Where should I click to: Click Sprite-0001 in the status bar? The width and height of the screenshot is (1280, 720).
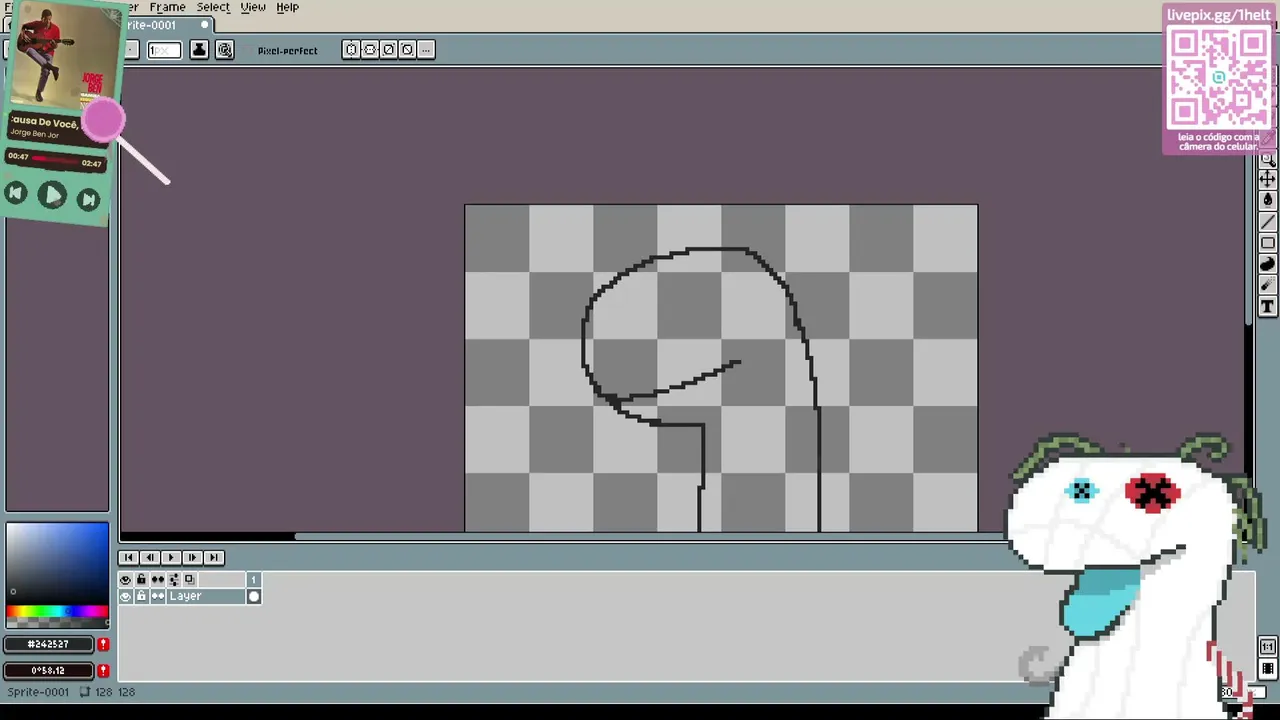coord(38,692)
